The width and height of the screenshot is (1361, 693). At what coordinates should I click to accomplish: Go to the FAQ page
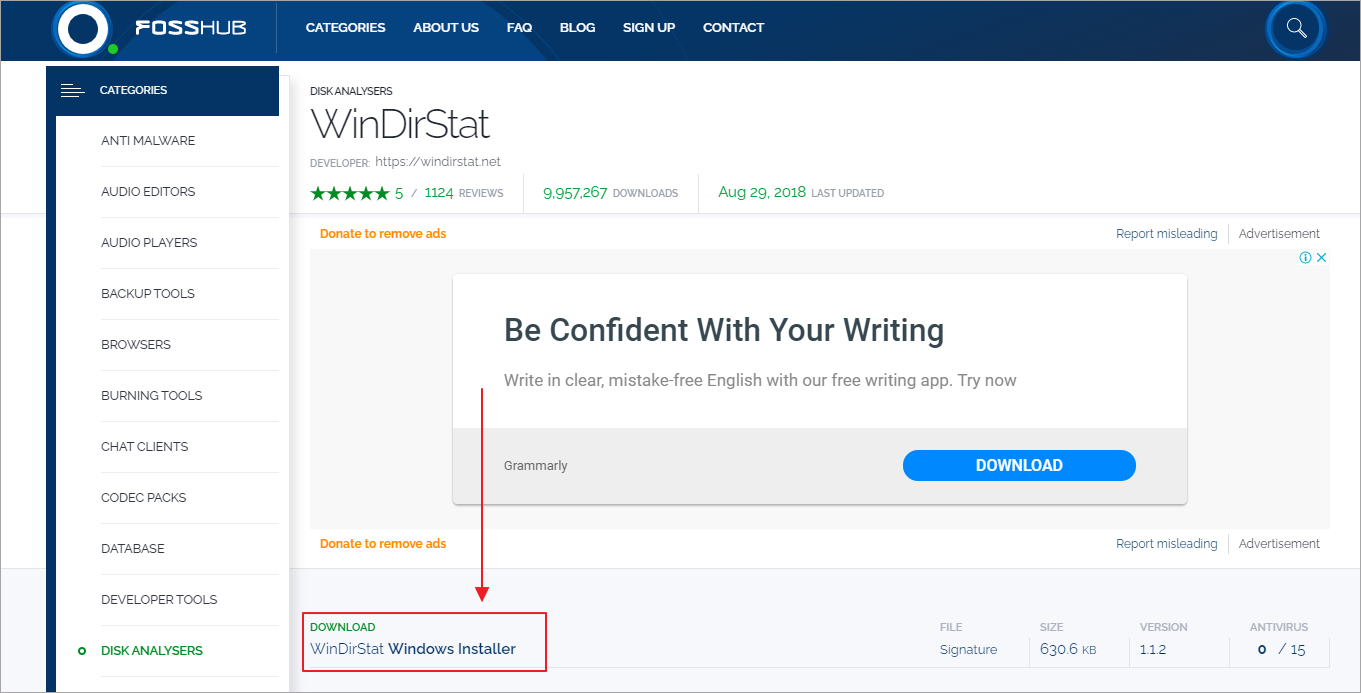[x=519, y=28]
